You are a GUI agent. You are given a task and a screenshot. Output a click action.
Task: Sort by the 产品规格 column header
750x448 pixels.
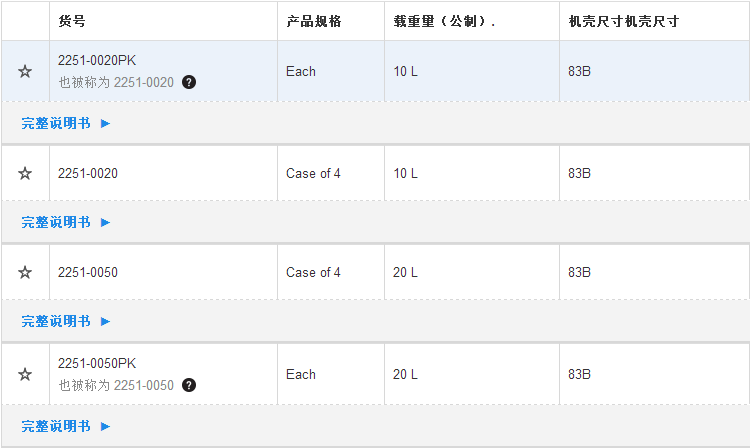pos(314,21)
